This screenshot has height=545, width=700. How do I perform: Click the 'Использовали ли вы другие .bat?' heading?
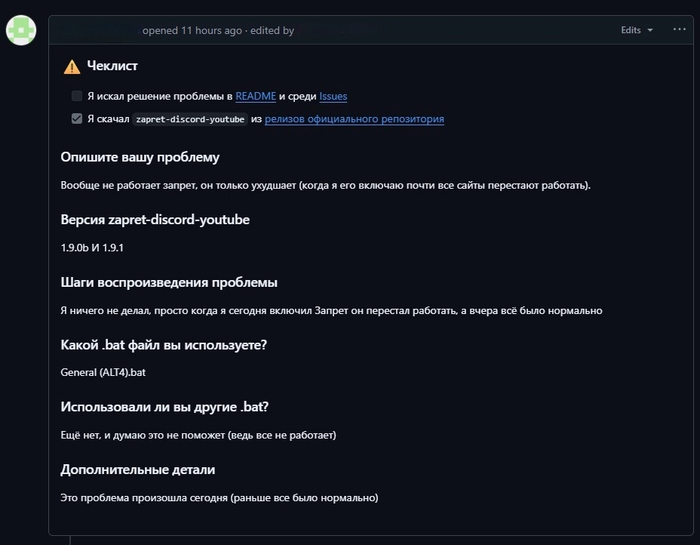click(165, 407)
